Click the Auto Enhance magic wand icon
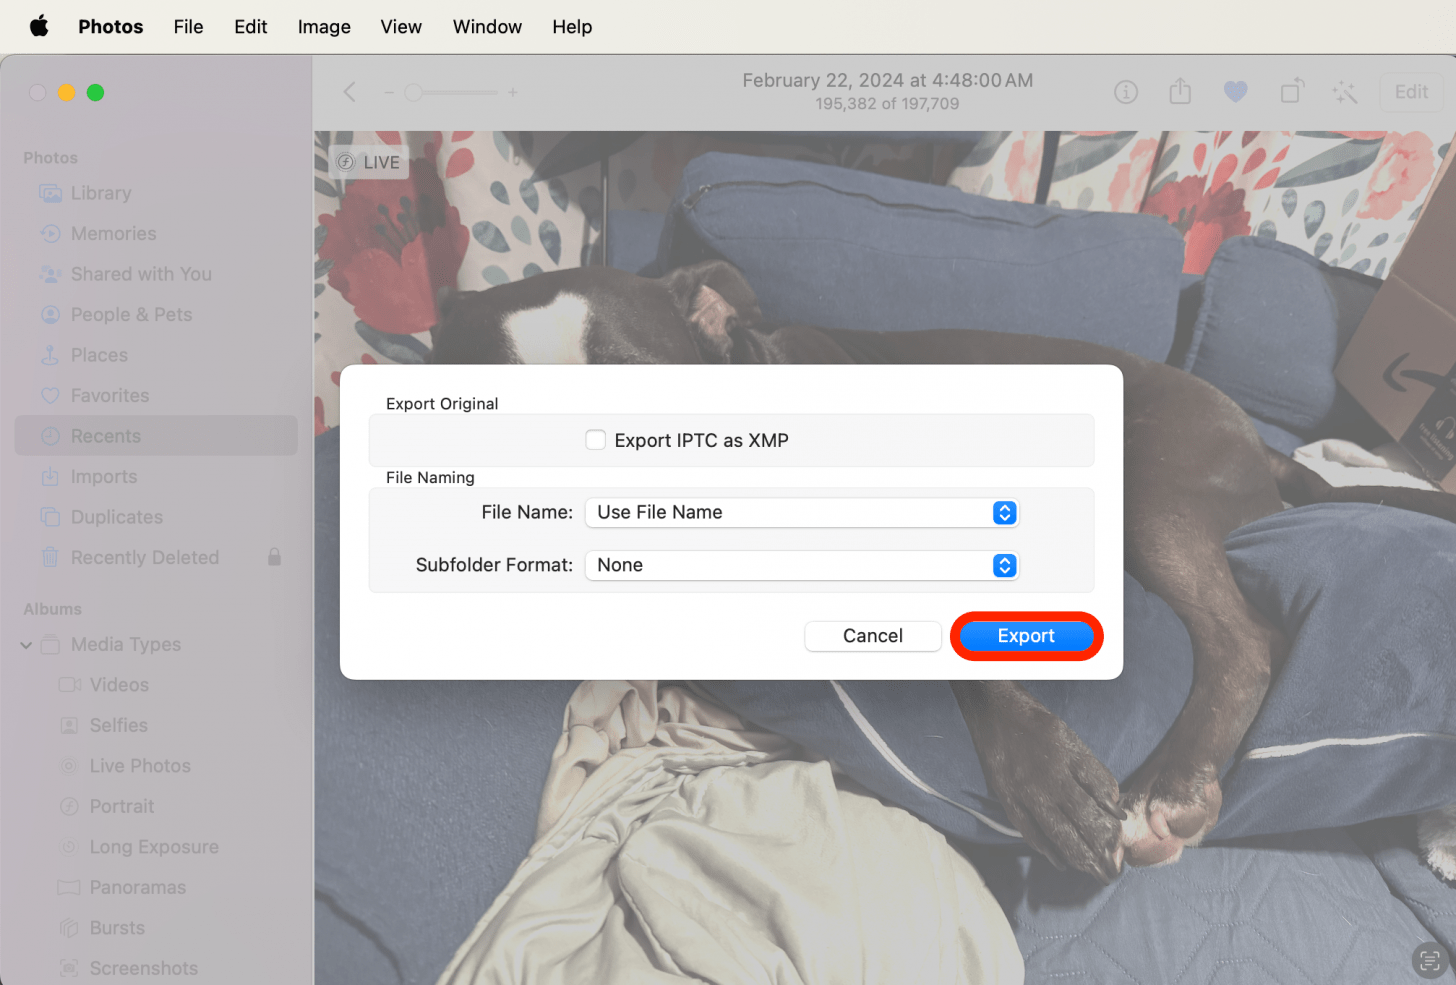This screenshot has height=985, width=1456. tap(1344, 93)
